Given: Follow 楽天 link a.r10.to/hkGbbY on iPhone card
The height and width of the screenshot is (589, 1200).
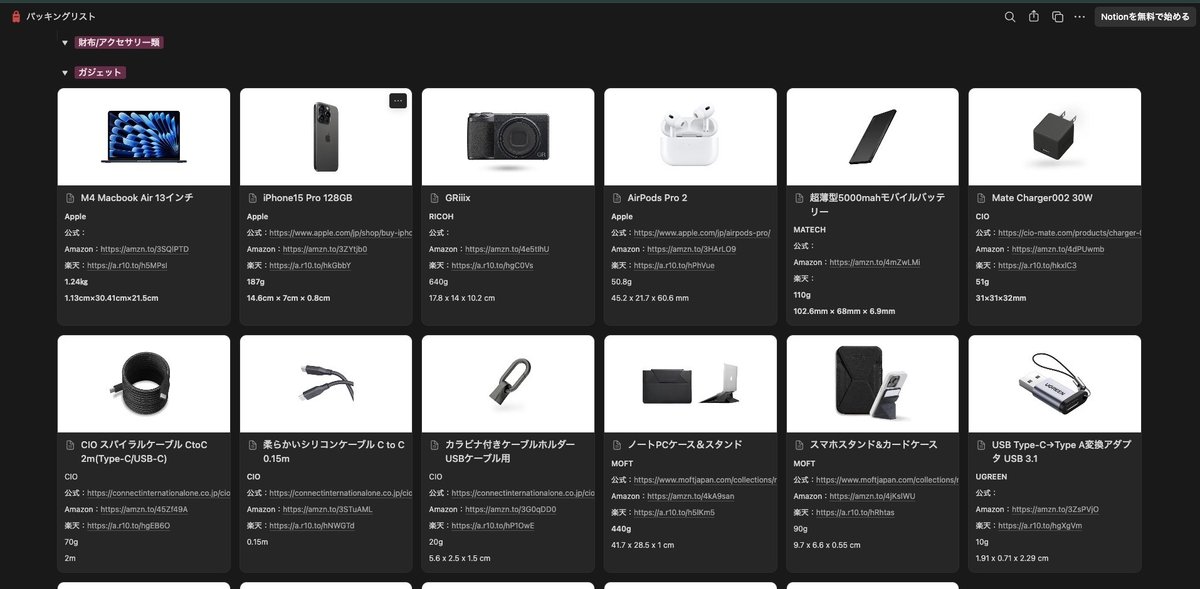Looking at the screenshot, I should (310, 266).
